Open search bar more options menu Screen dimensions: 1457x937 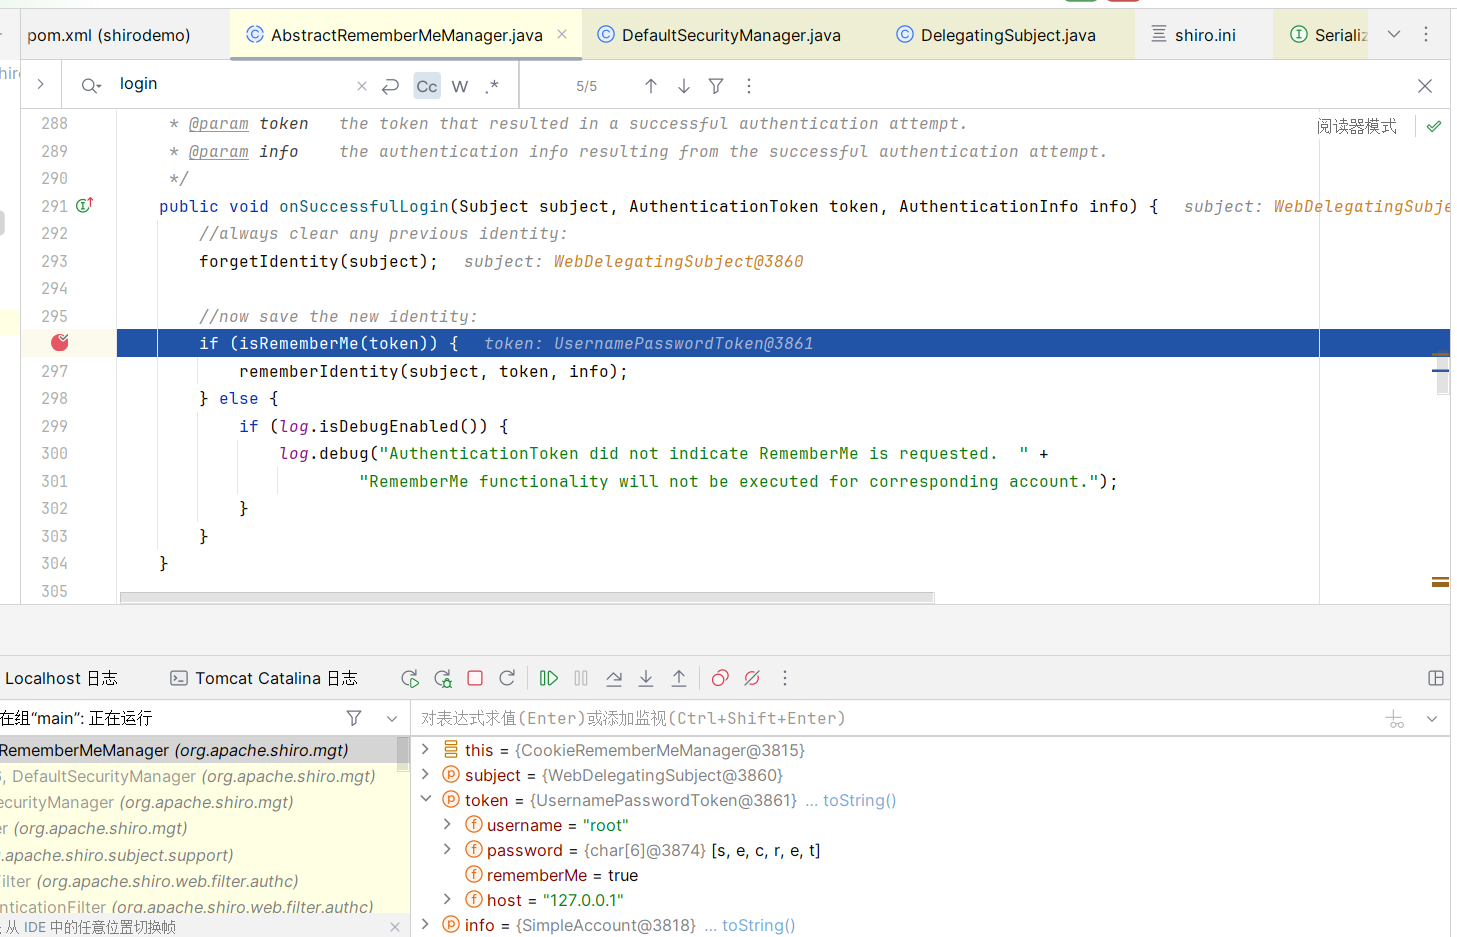(x=749, y=86)
